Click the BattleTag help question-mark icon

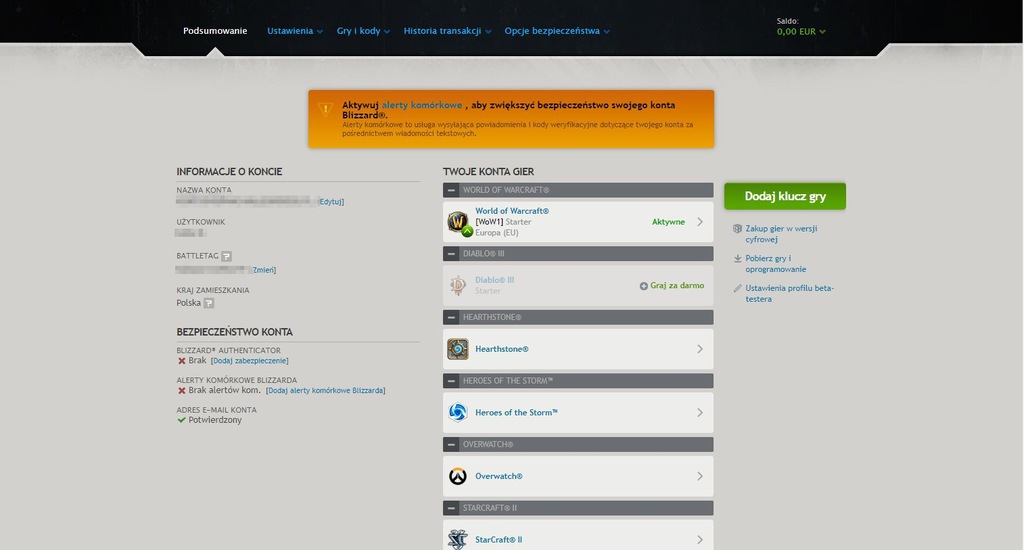(x=226, y=256)
